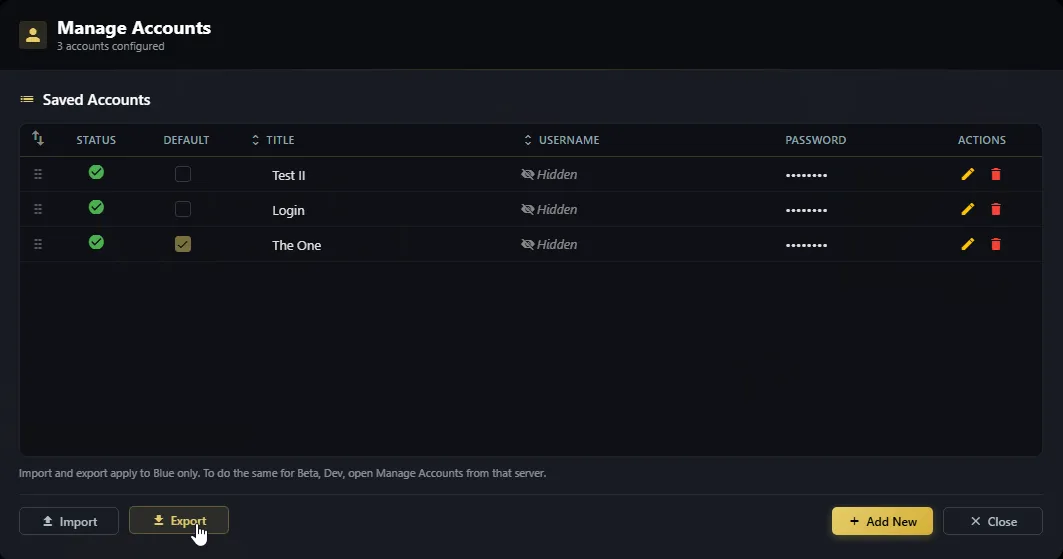Grab the drag handle for Test II row
Image resolution: width=1063 pixels, height=559 pixels.
38,174
